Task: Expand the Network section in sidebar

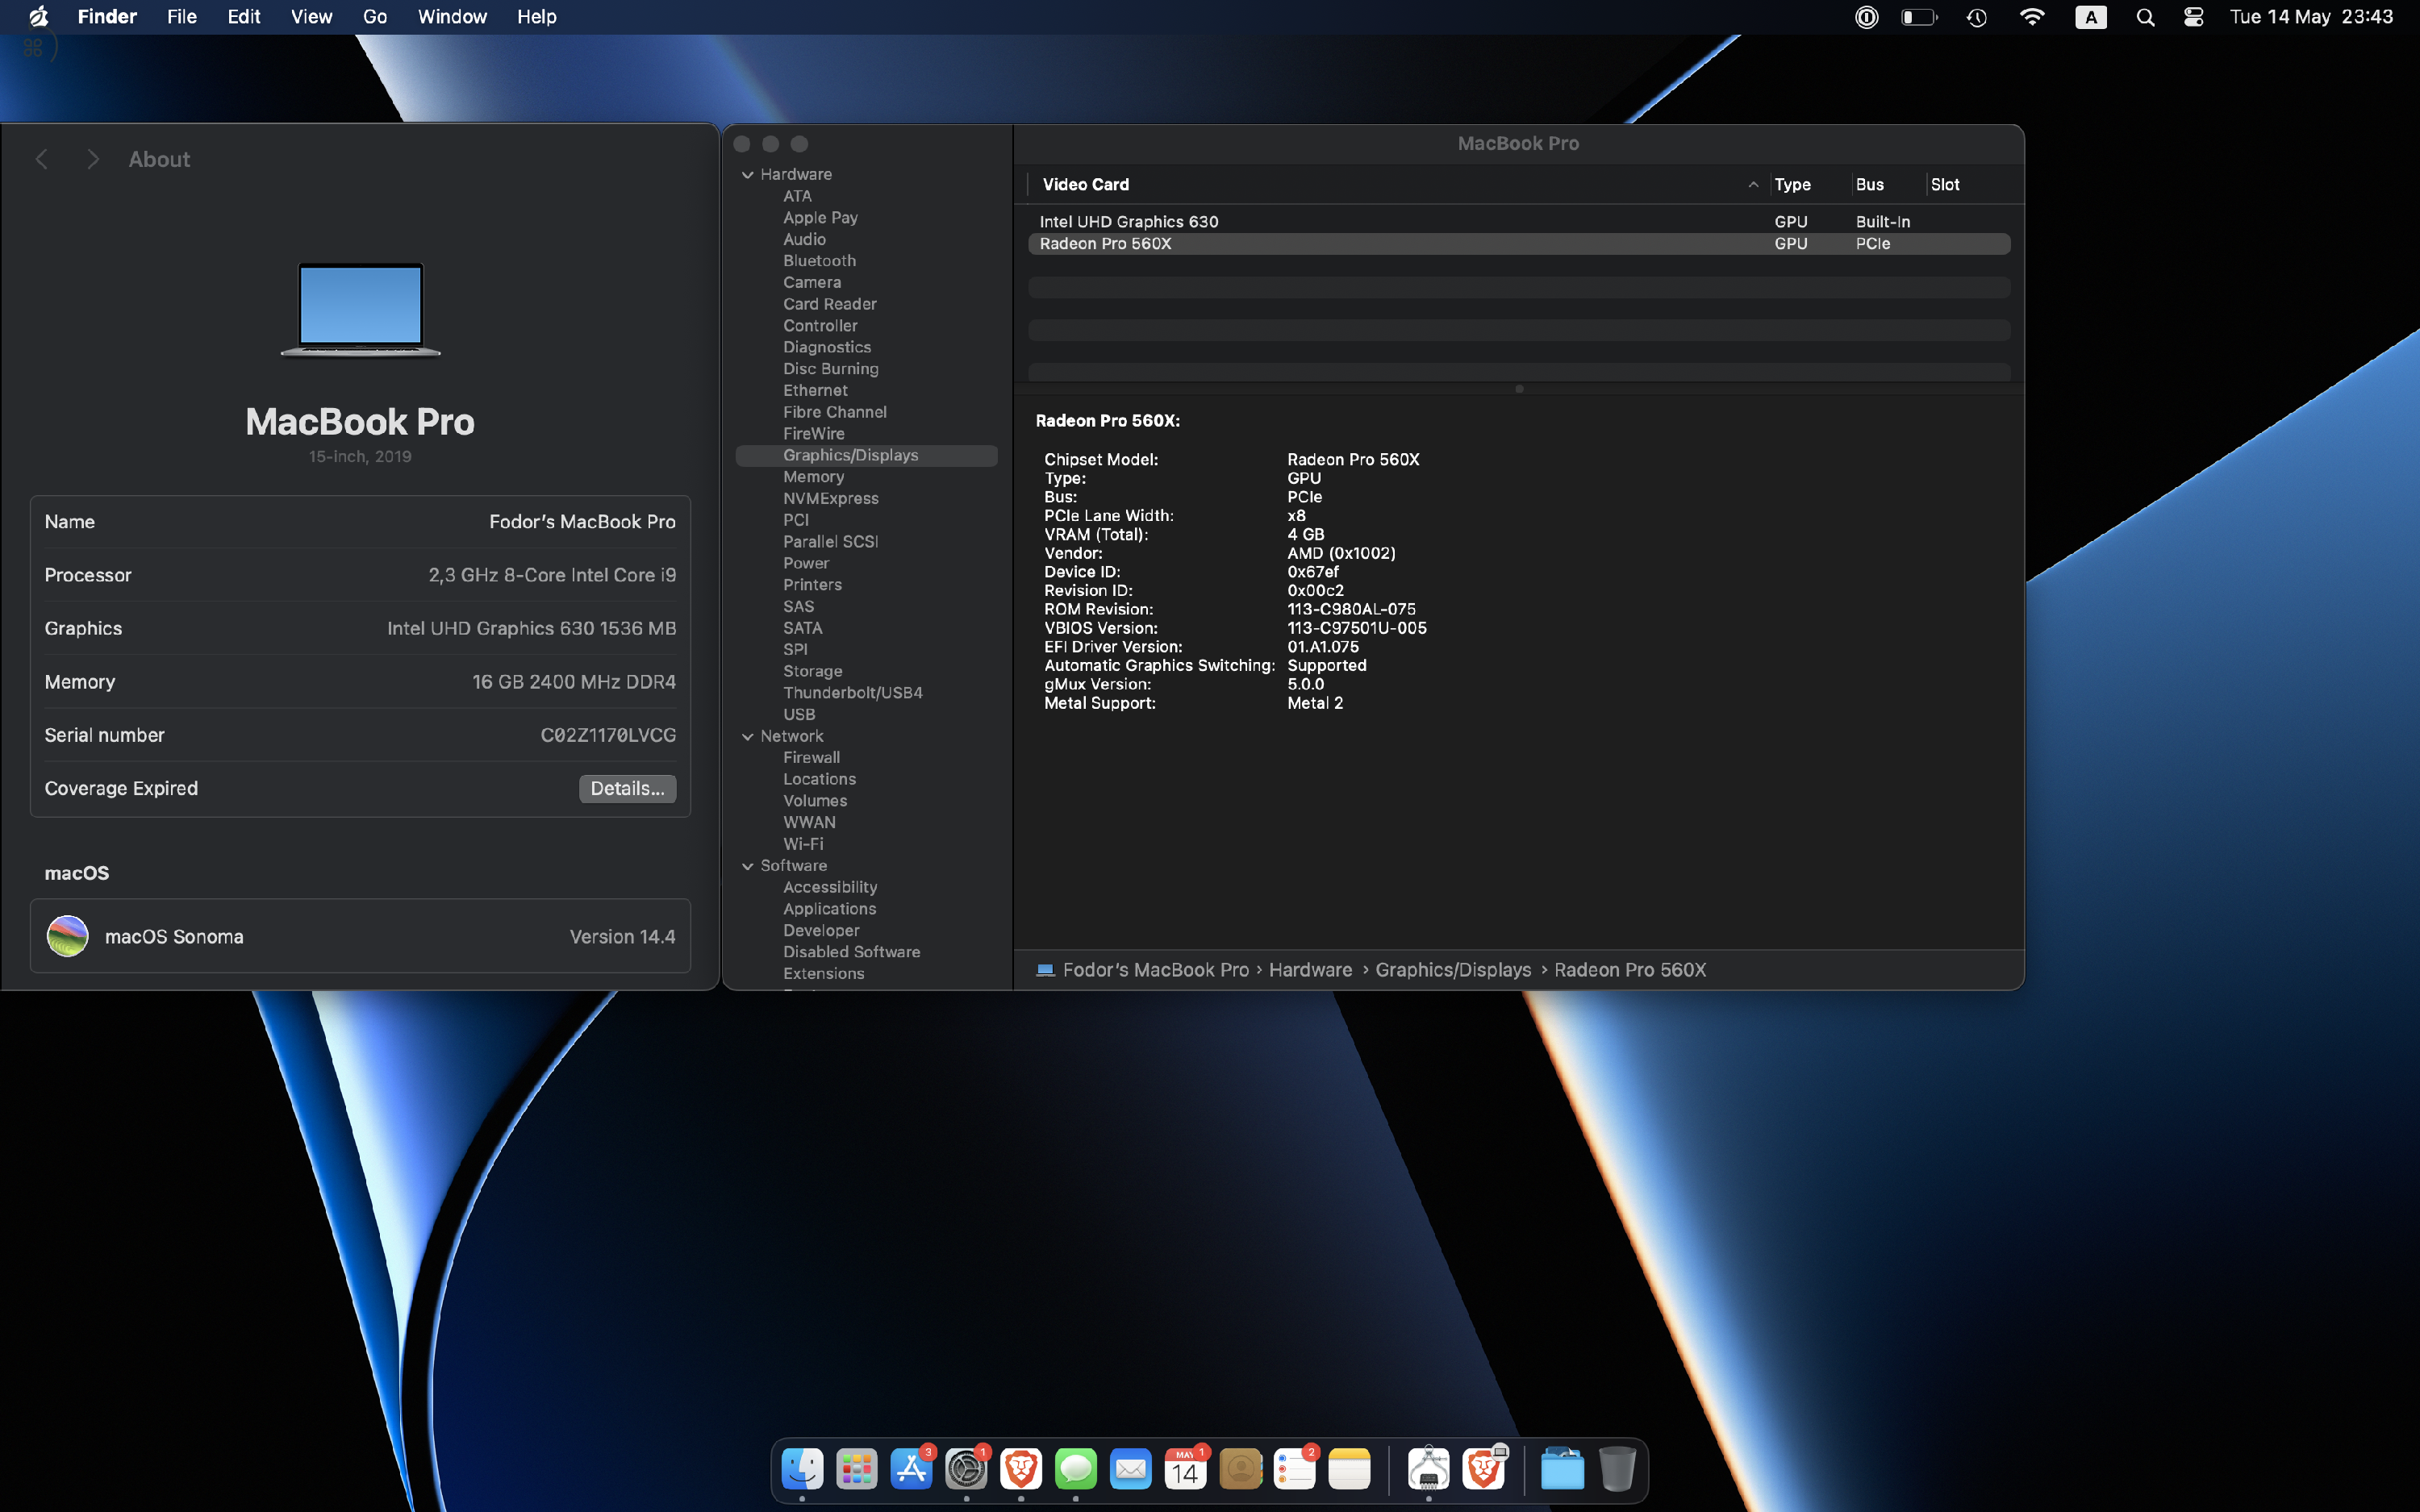Action: tap(748, 735)
